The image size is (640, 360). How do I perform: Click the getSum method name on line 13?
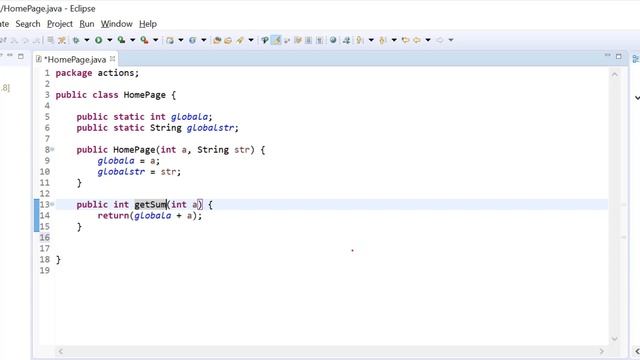point(150,204)
